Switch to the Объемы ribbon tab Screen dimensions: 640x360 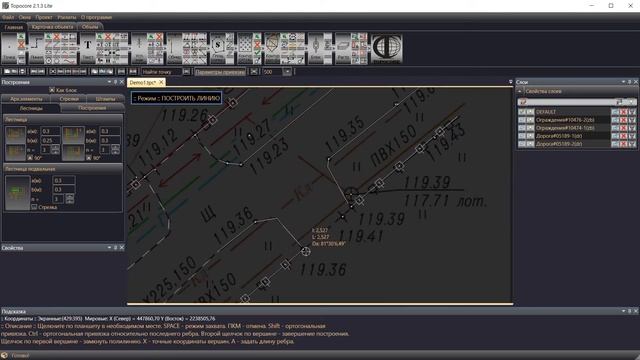tap(90, 27)
